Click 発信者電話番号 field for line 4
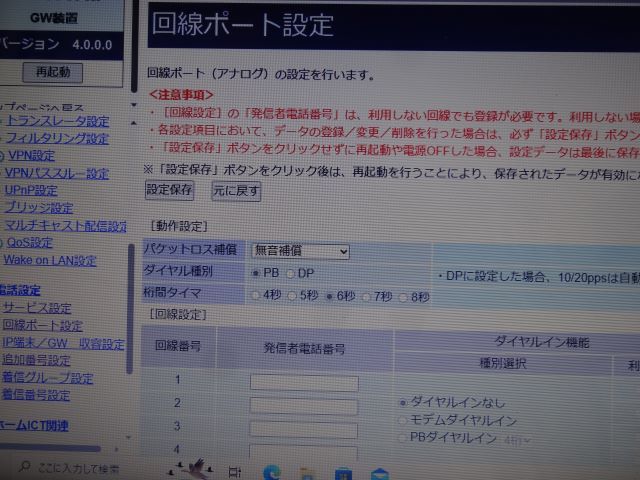The width and height of the screenshot is (640, 480). tap(303, 452)
